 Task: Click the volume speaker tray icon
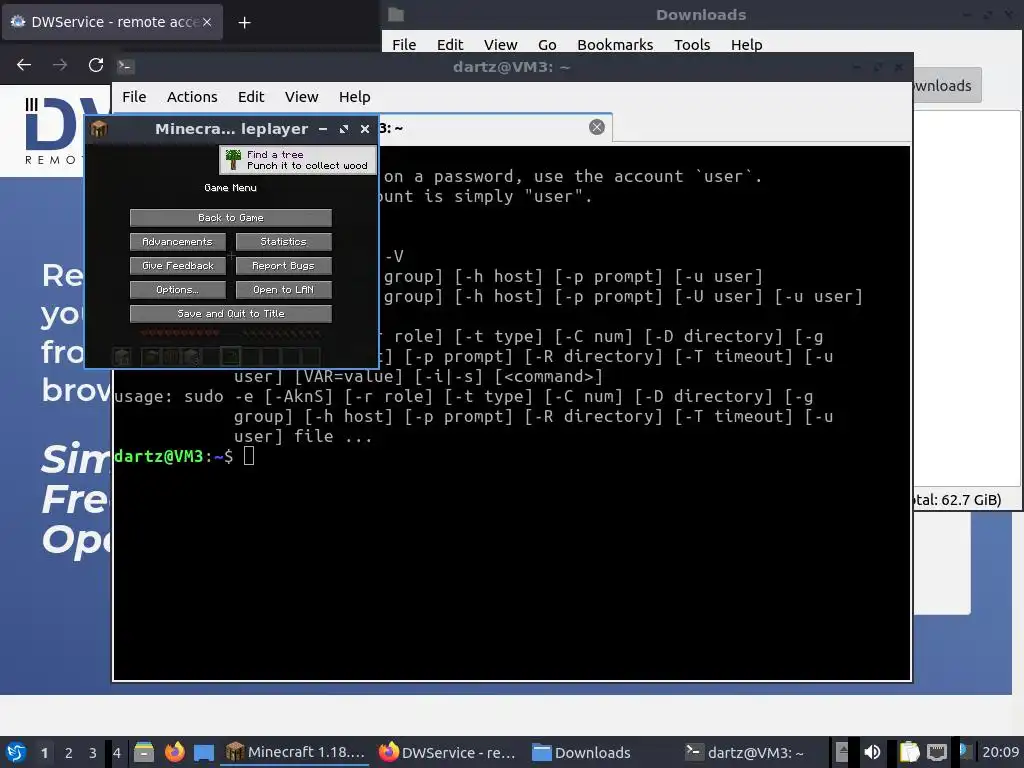pyautogui.click(x=872, y=752)
